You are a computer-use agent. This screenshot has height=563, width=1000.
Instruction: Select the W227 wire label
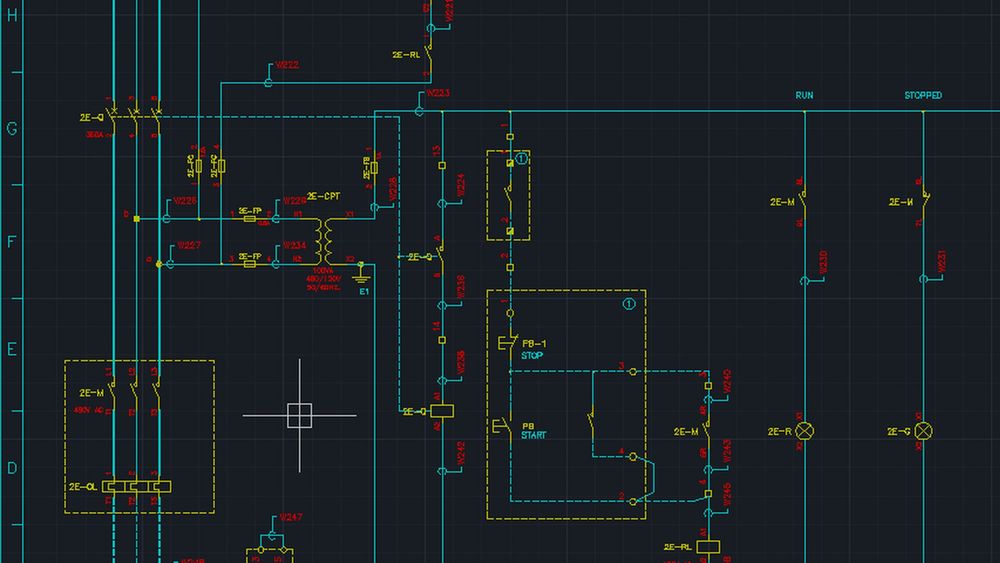189,245
